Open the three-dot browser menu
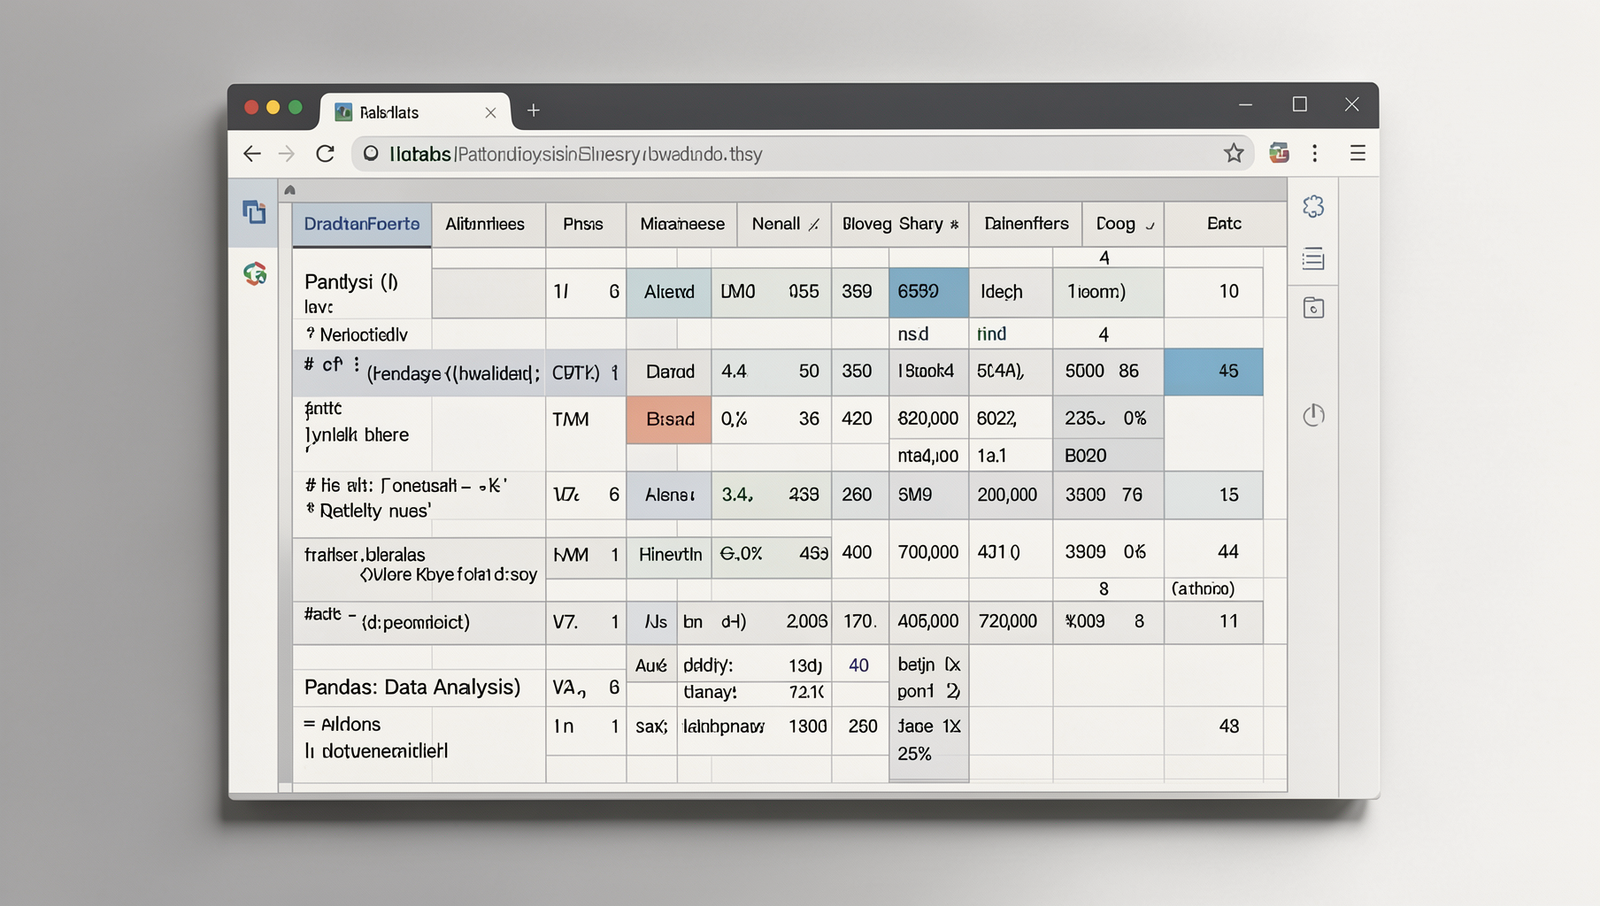1600x906 pixels. [1315, 153]
